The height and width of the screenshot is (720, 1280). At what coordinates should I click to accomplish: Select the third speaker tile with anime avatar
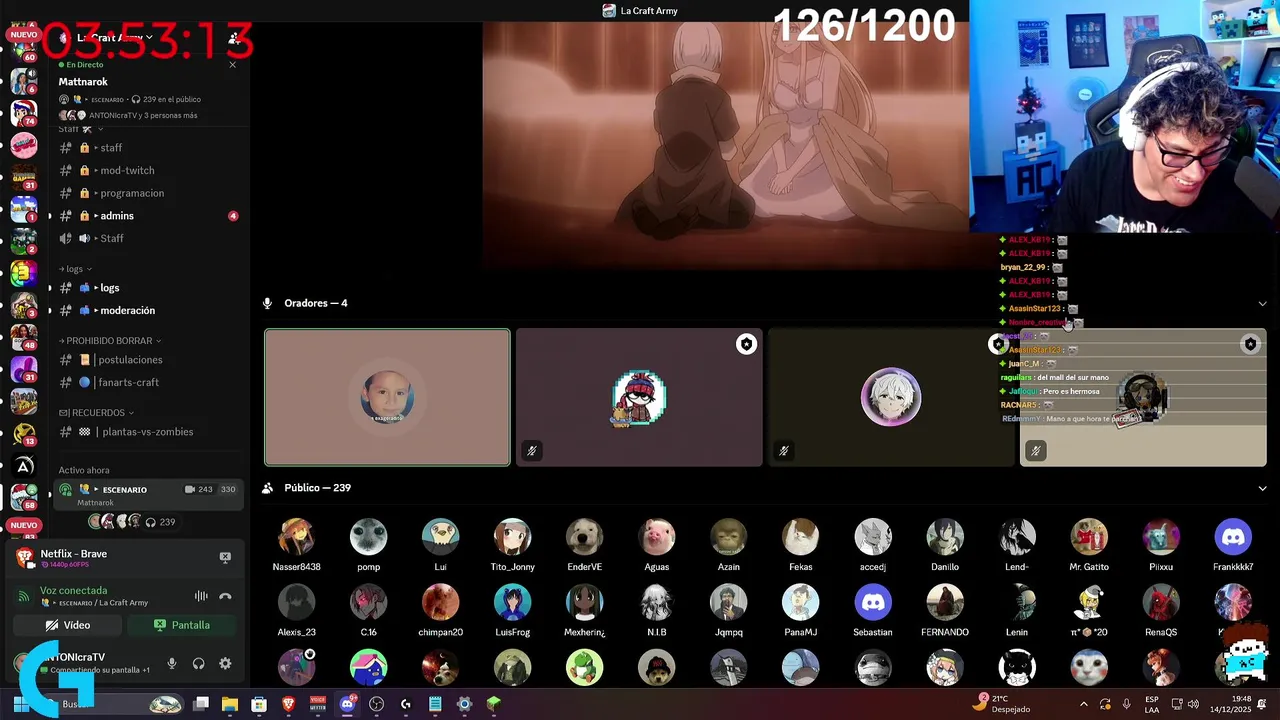[891, 397]
